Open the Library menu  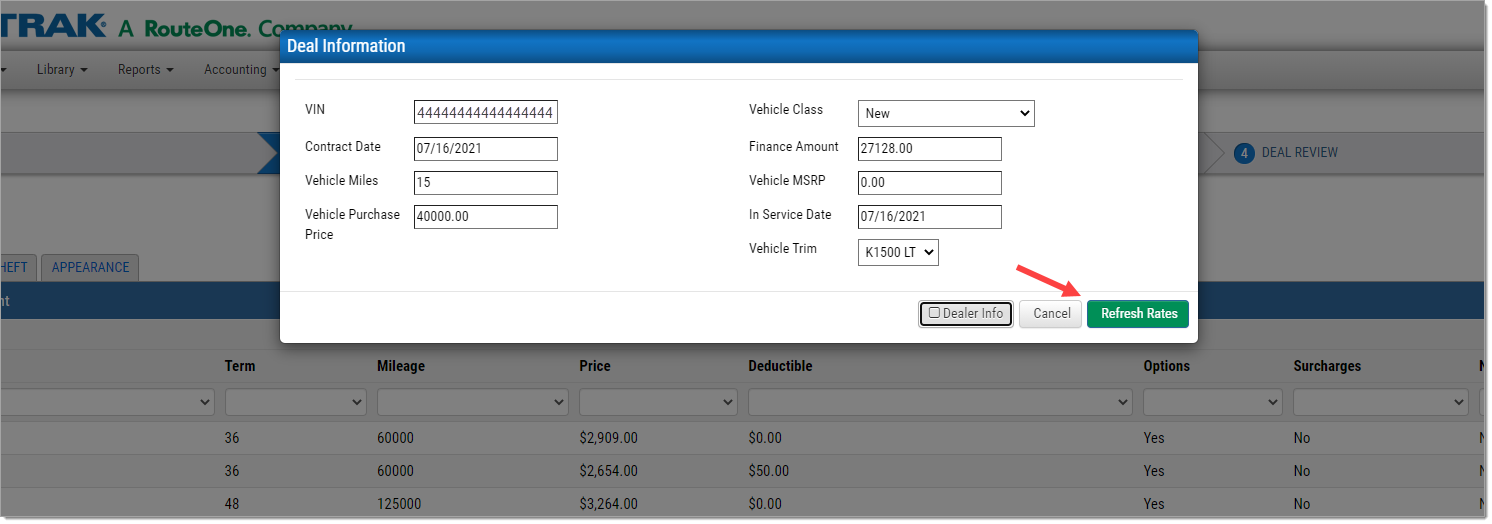(x=62, y=70)
